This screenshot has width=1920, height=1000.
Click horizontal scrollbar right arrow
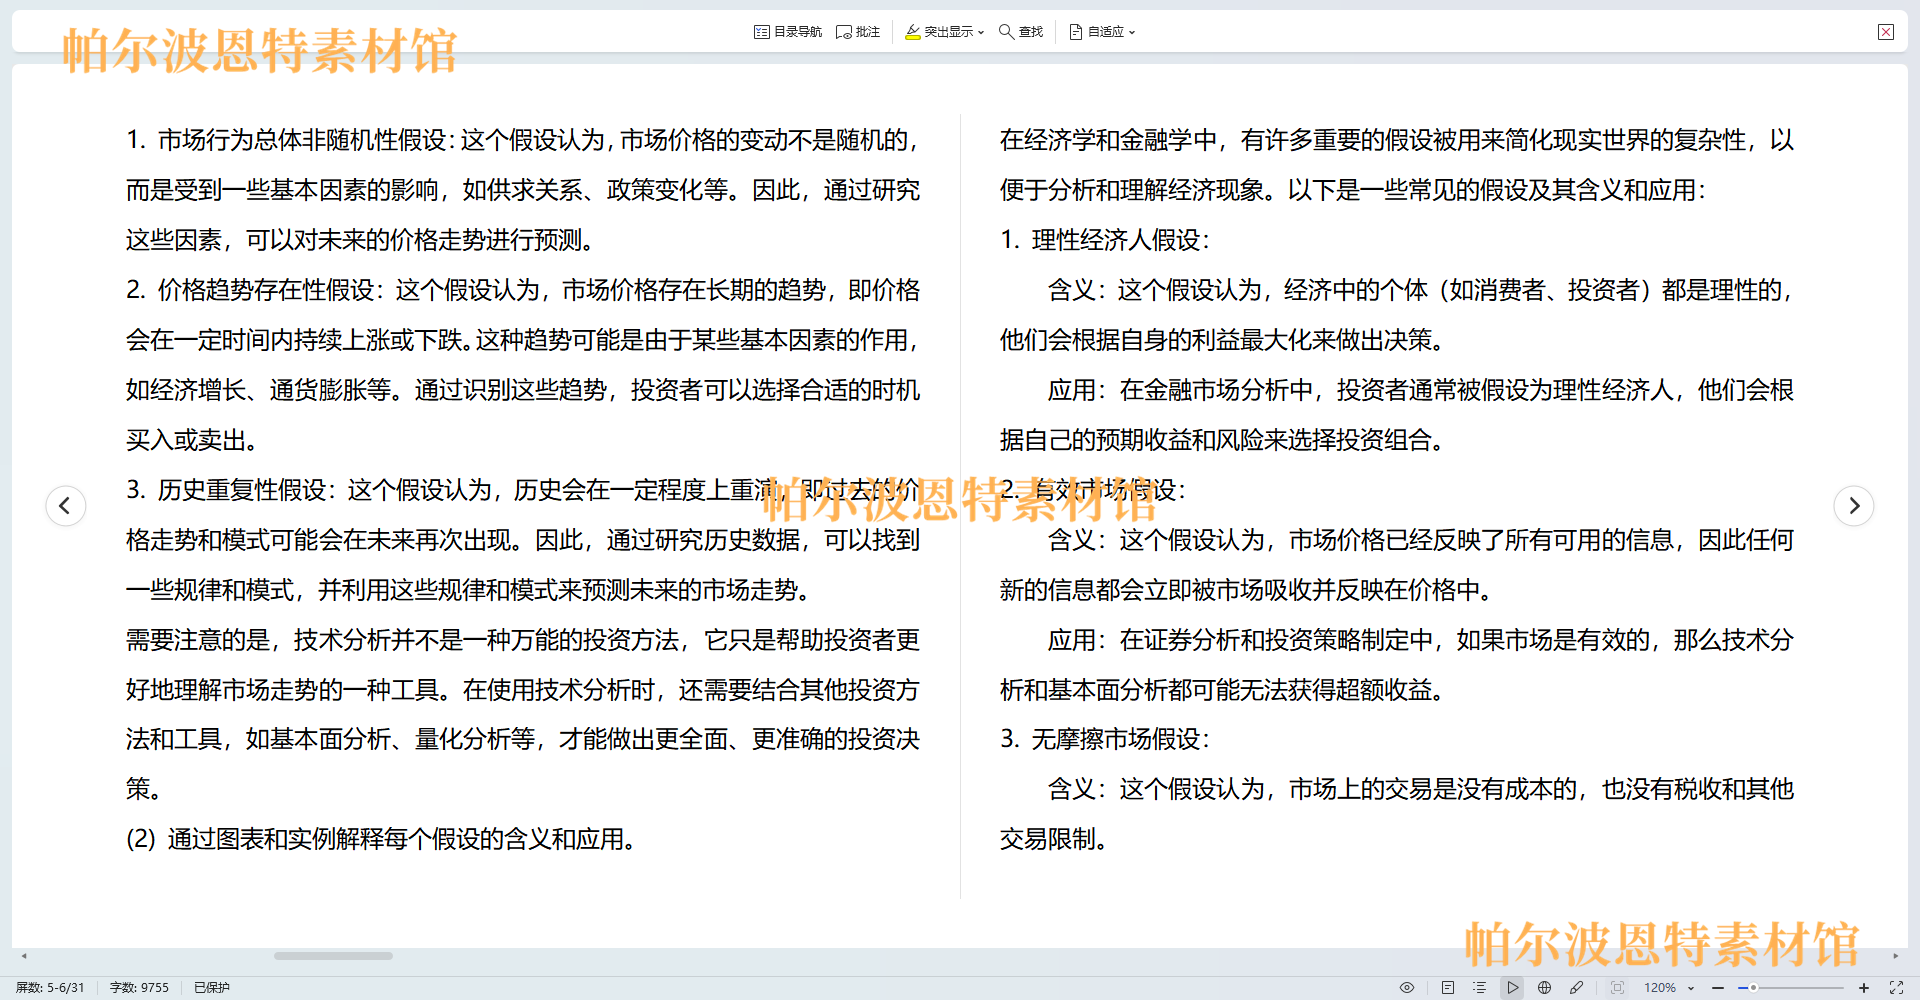pyautogui.click(x=1895, y=956)
